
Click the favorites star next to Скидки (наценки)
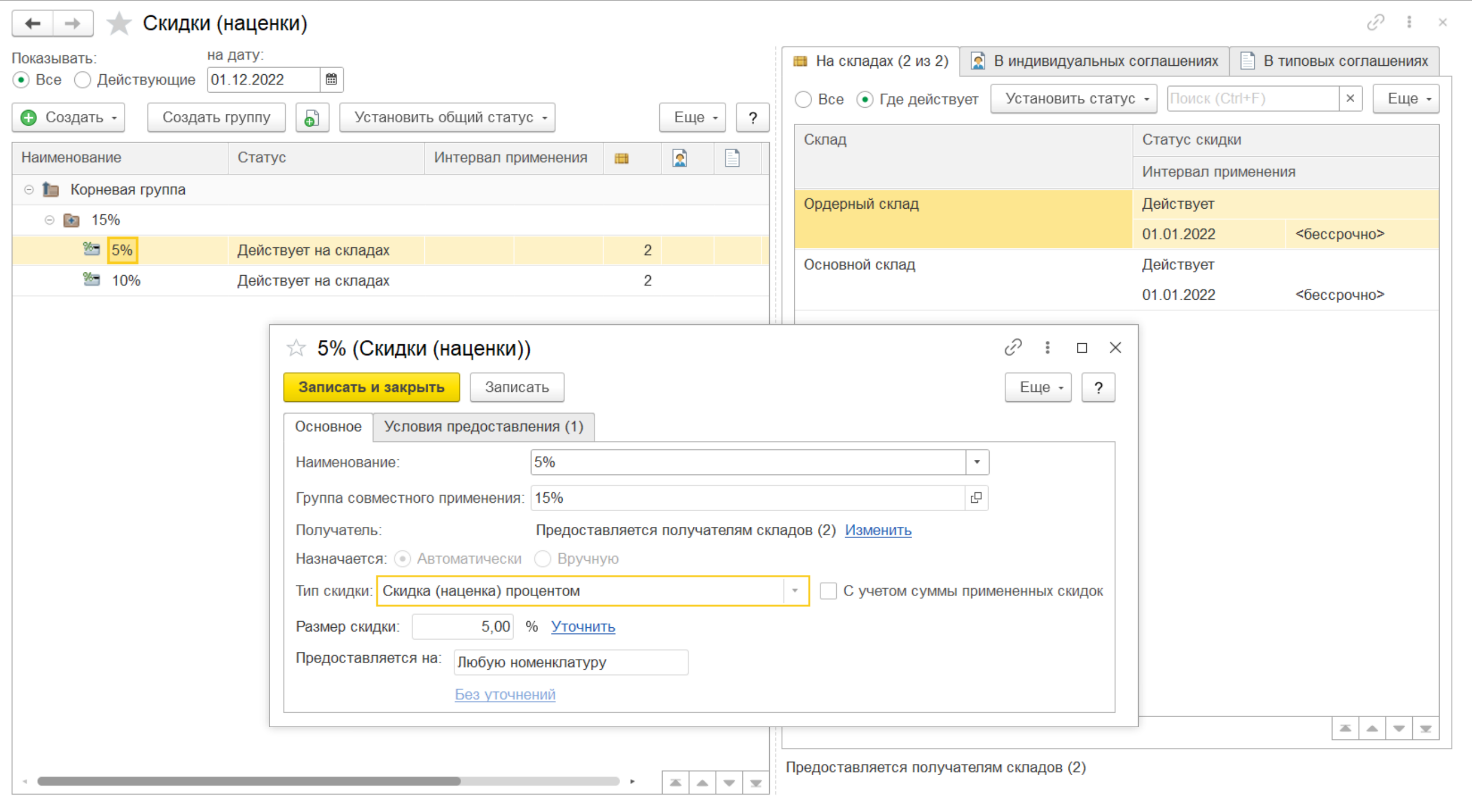tap(119, 23)
